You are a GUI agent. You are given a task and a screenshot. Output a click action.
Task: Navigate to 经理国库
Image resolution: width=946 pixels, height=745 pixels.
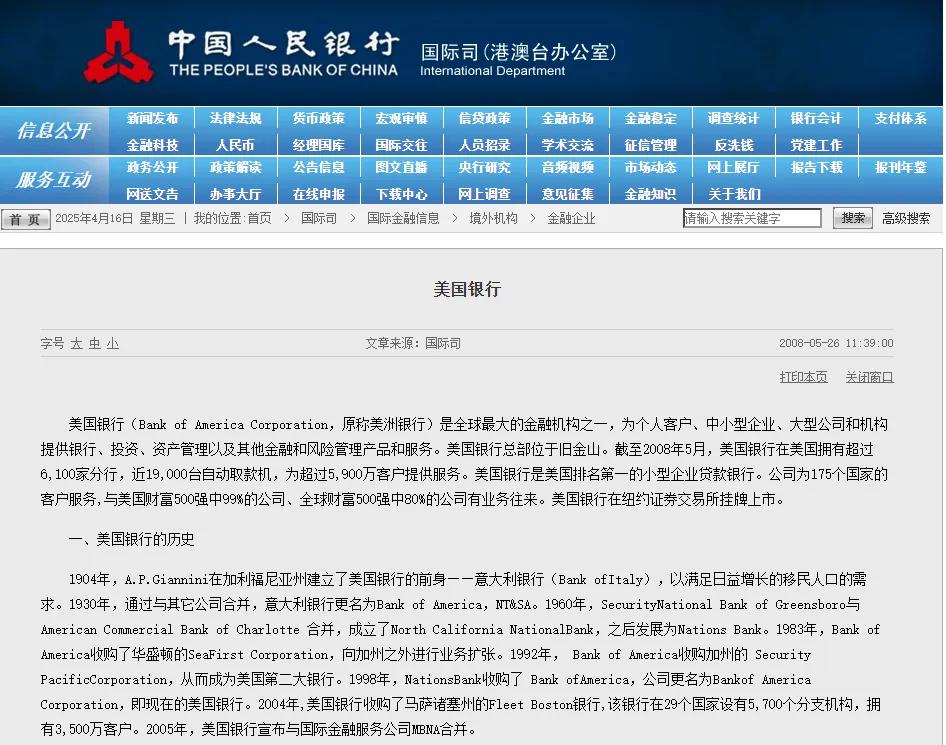coord(319,145)
